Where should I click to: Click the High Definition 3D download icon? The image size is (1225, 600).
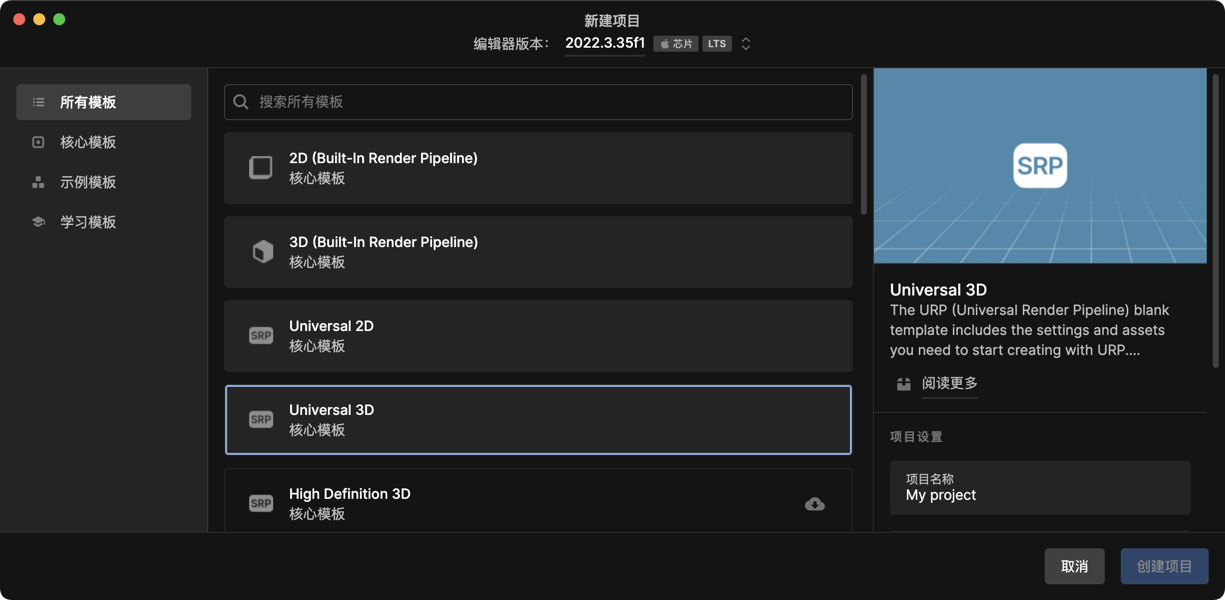[x=815, y=504]
